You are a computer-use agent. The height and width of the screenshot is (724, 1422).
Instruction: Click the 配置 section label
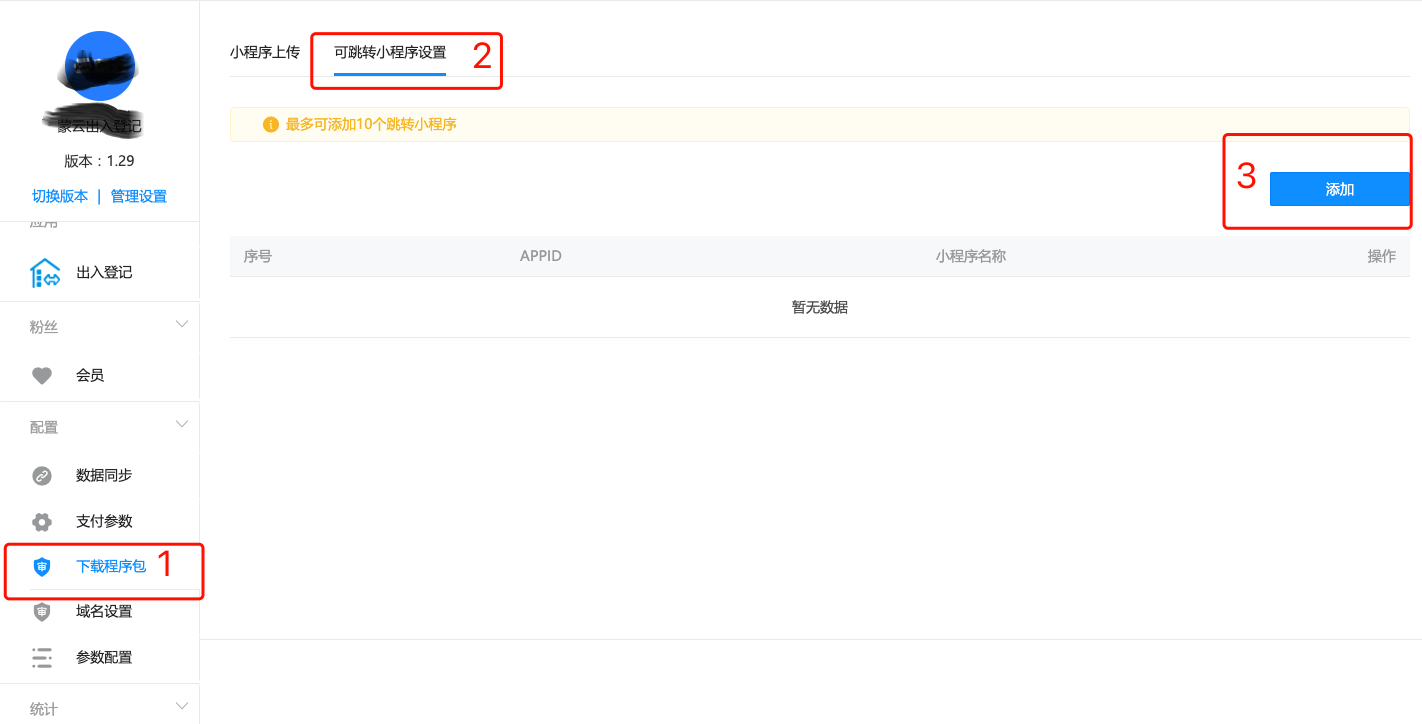(x=44, y=428)
